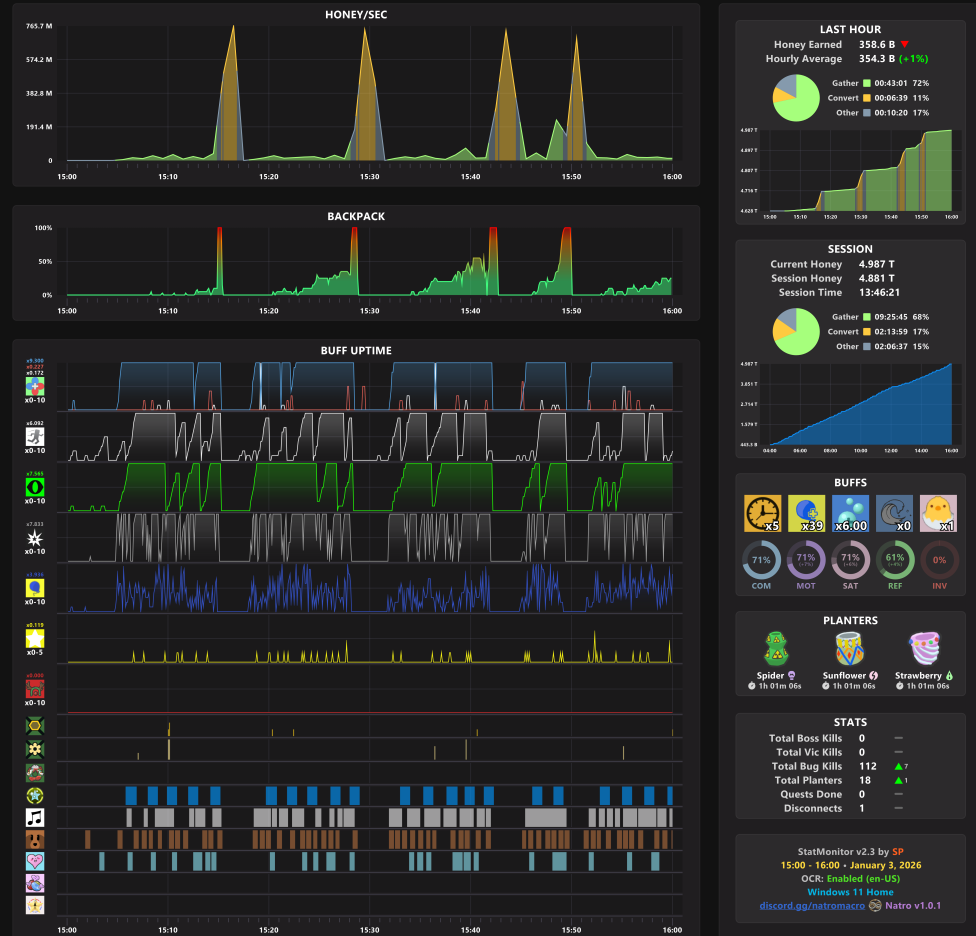The image size is (976, 936).
Task: Click the COM 71% circular gauge
Action: point(761,560)
